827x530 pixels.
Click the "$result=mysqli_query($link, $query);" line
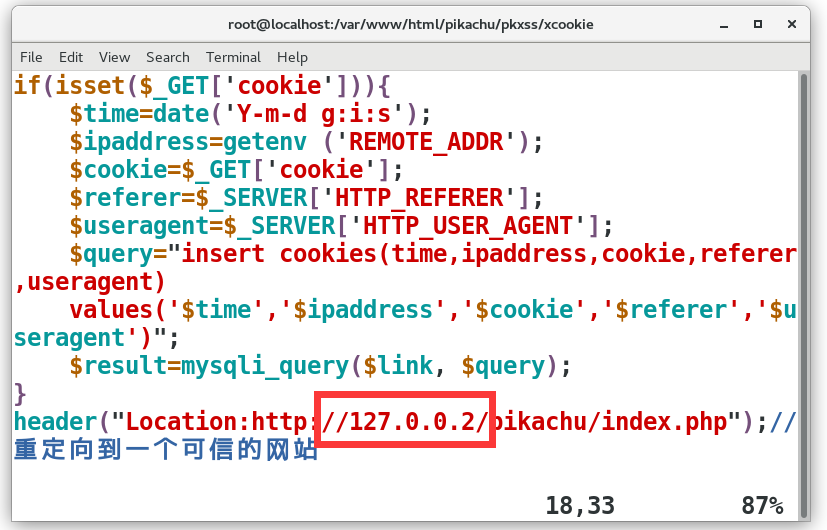point(320,365)
